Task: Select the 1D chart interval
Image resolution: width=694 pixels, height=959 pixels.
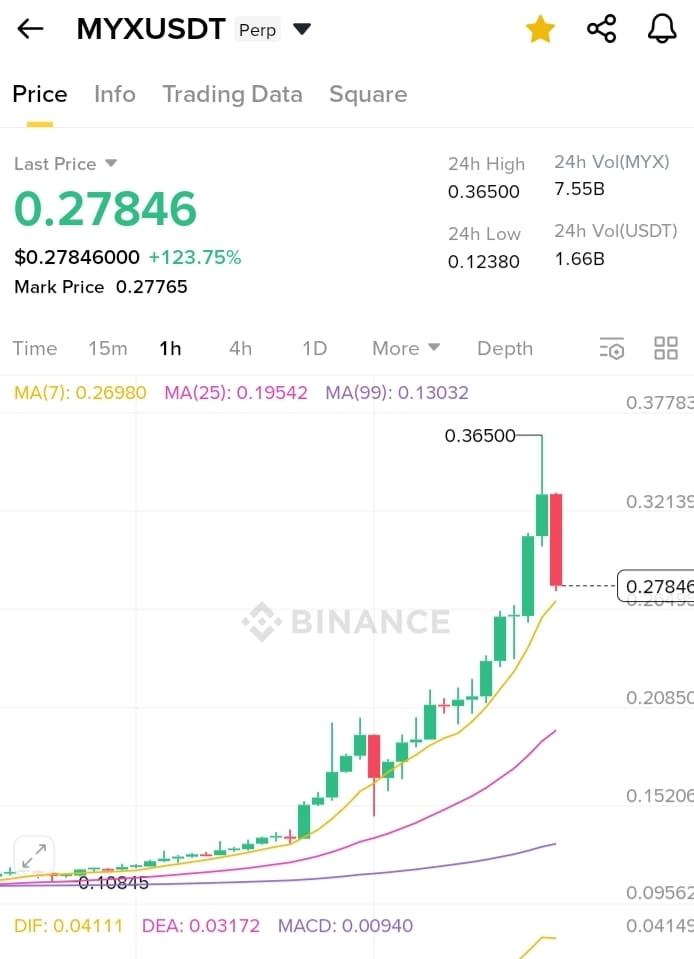Action: 314,348
